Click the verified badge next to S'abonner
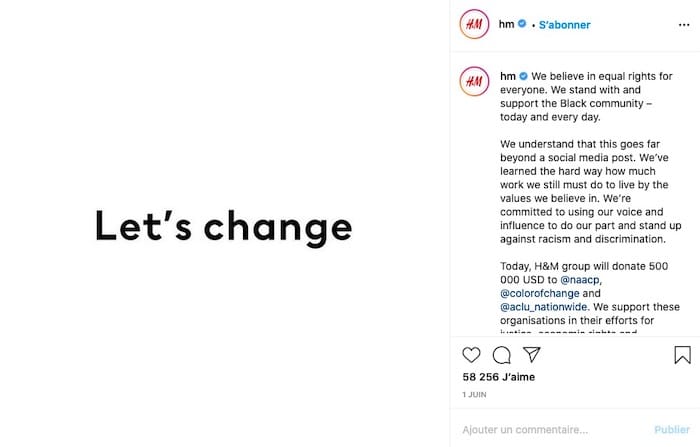Screen dimensions: 700x447 point(521,25)
